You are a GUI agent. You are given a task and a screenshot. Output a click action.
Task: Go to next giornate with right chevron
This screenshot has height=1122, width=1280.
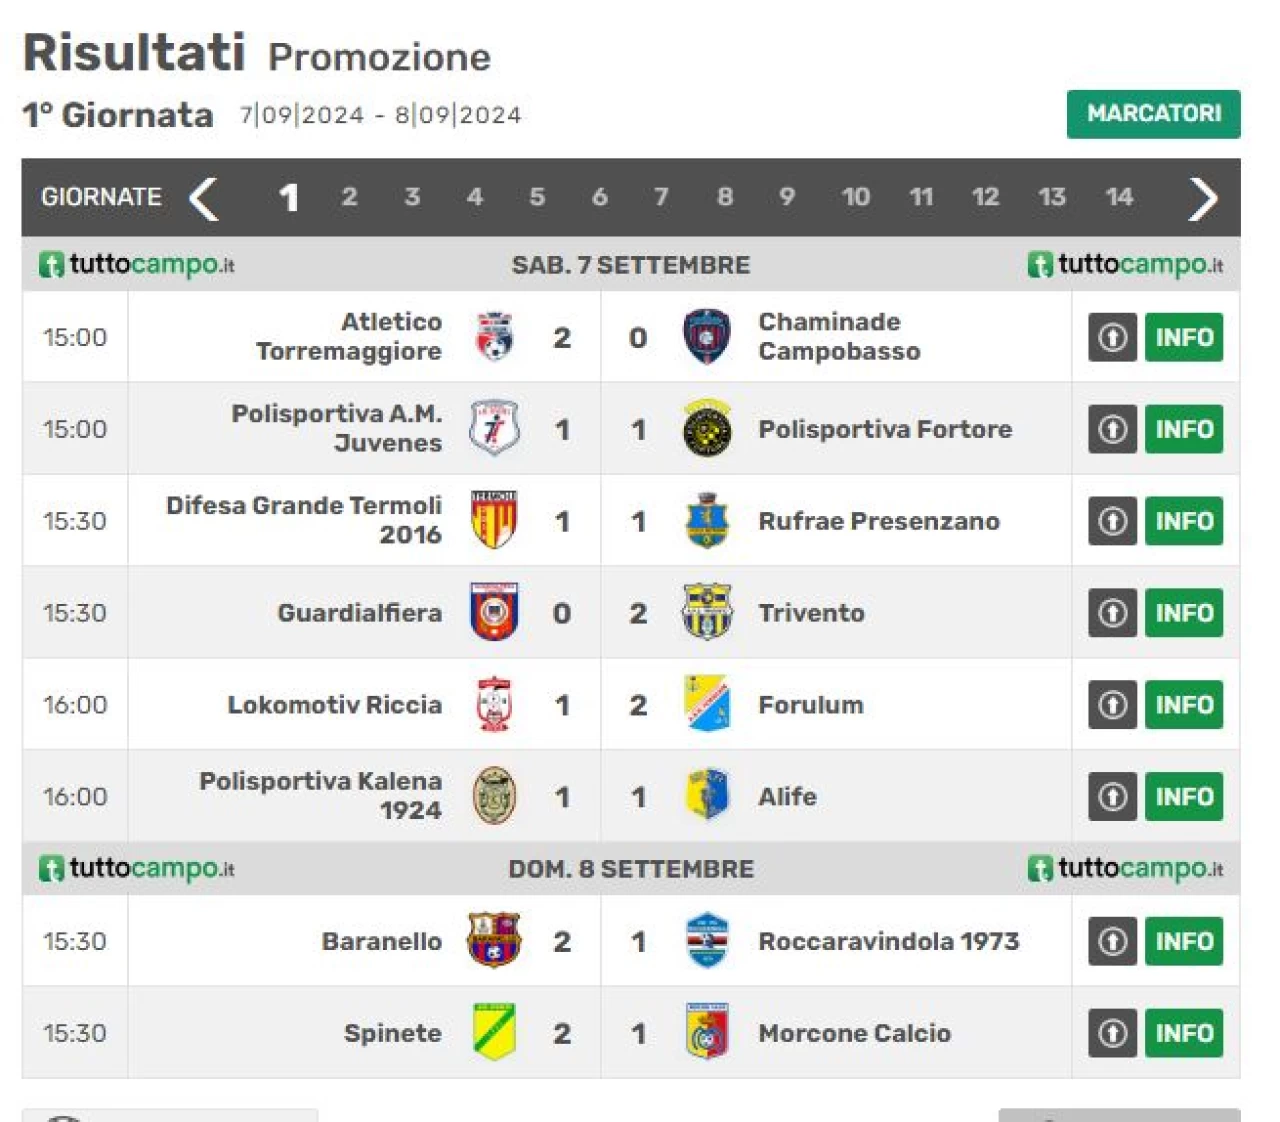pyautogui.click(x=1203, y=198)
